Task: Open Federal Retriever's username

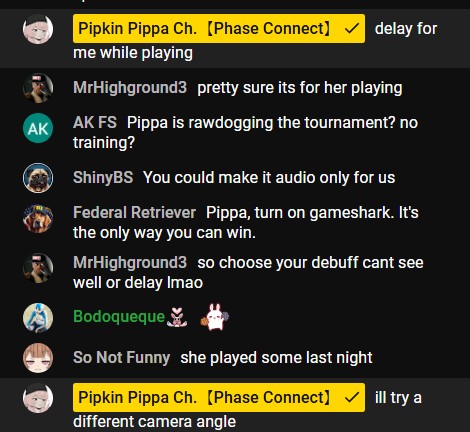Action: [x=134, y=213]
